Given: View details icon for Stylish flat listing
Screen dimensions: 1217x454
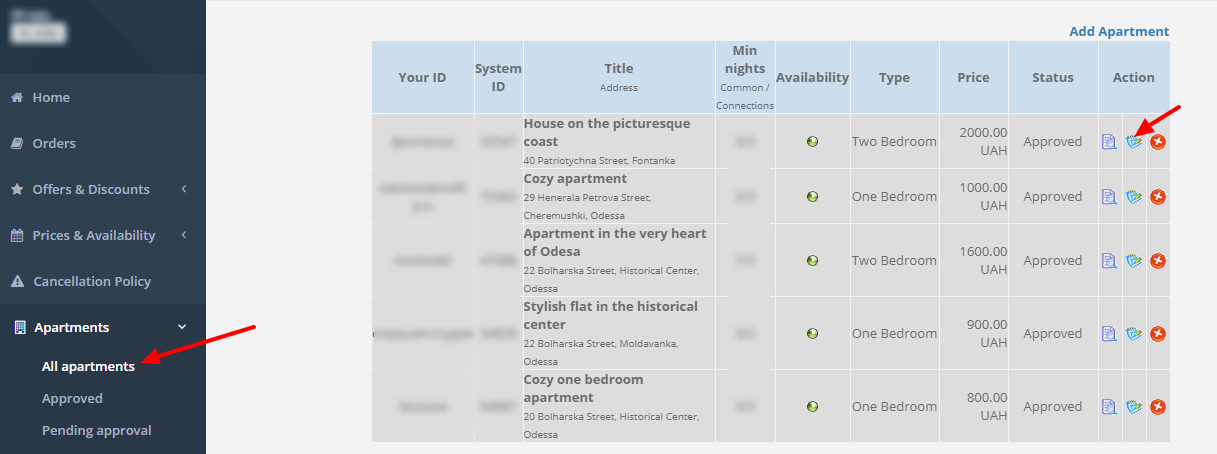Looking at the screenshot, I should [x=1109, y=334].
